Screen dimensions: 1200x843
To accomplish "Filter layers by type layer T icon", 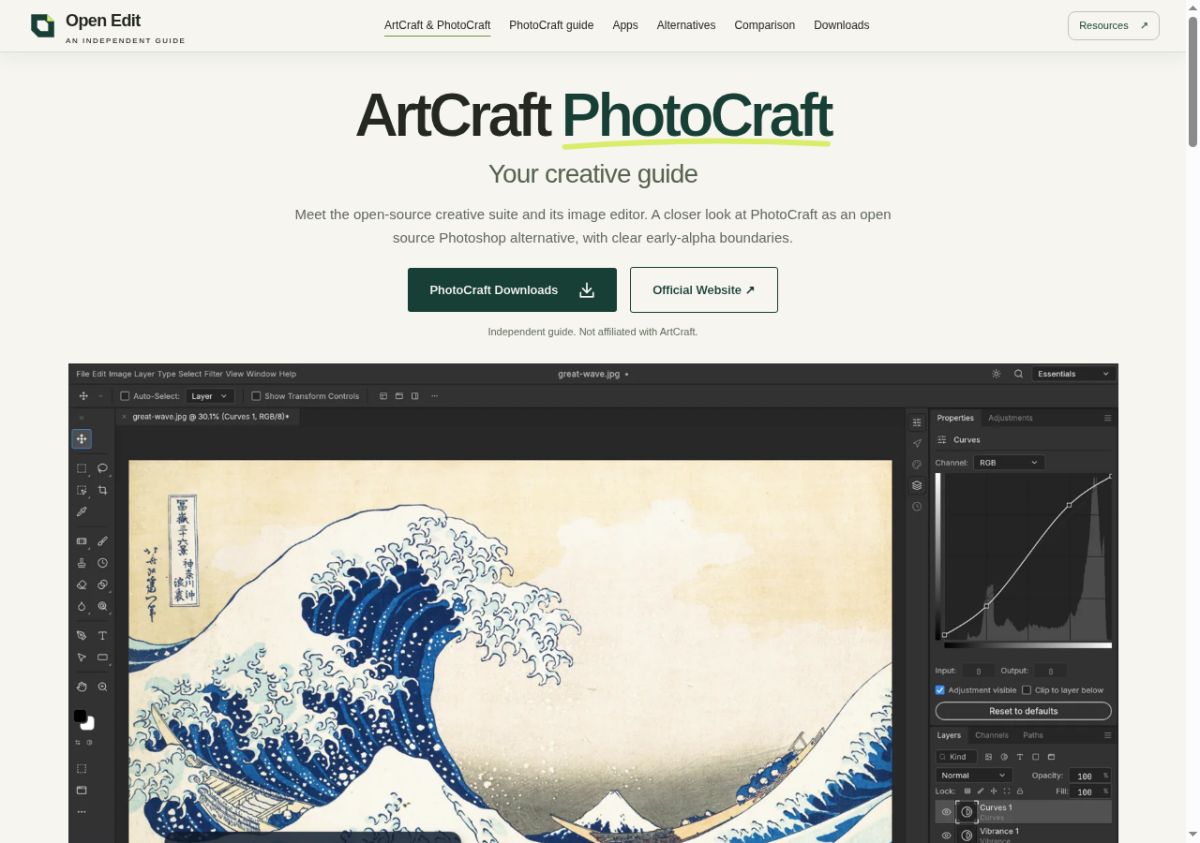I will 1020,757.
